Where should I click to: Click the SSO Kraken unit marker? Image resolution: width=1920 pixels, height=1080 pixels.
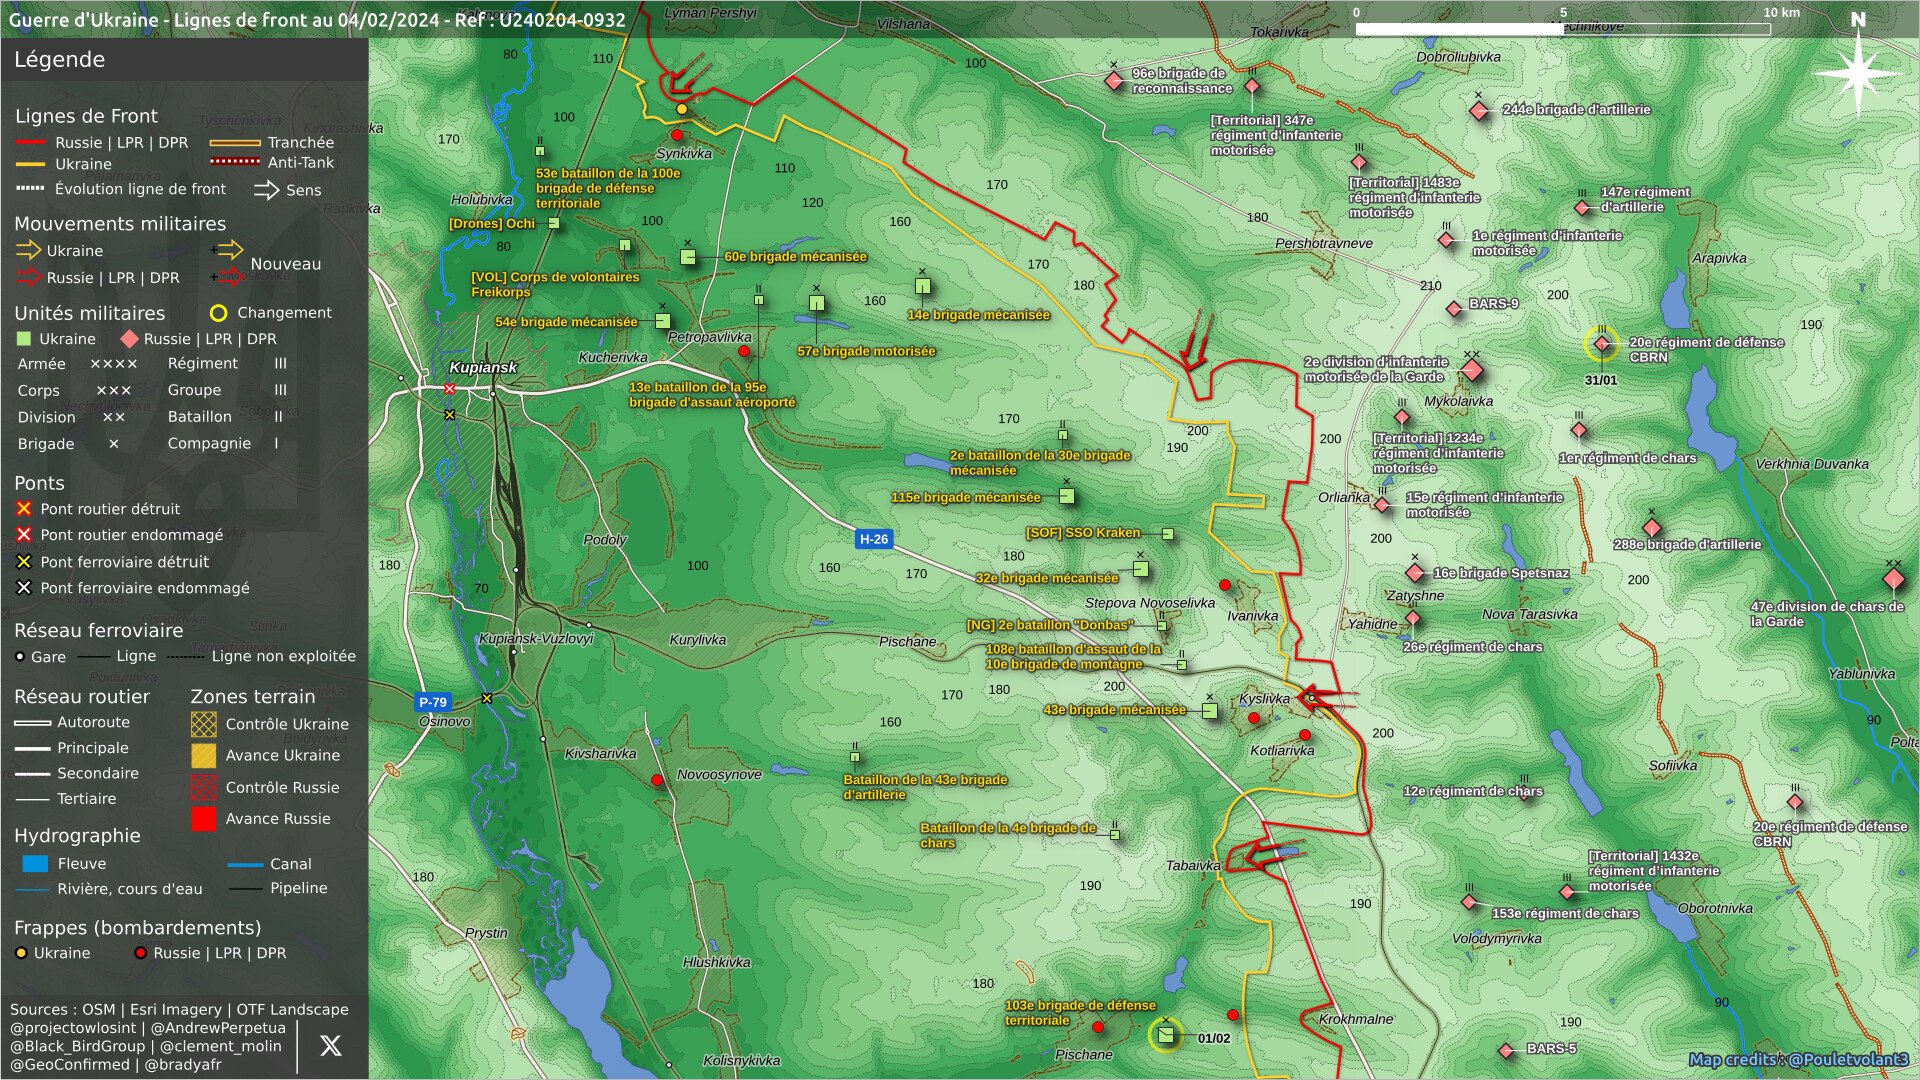tap(1167, 534)
